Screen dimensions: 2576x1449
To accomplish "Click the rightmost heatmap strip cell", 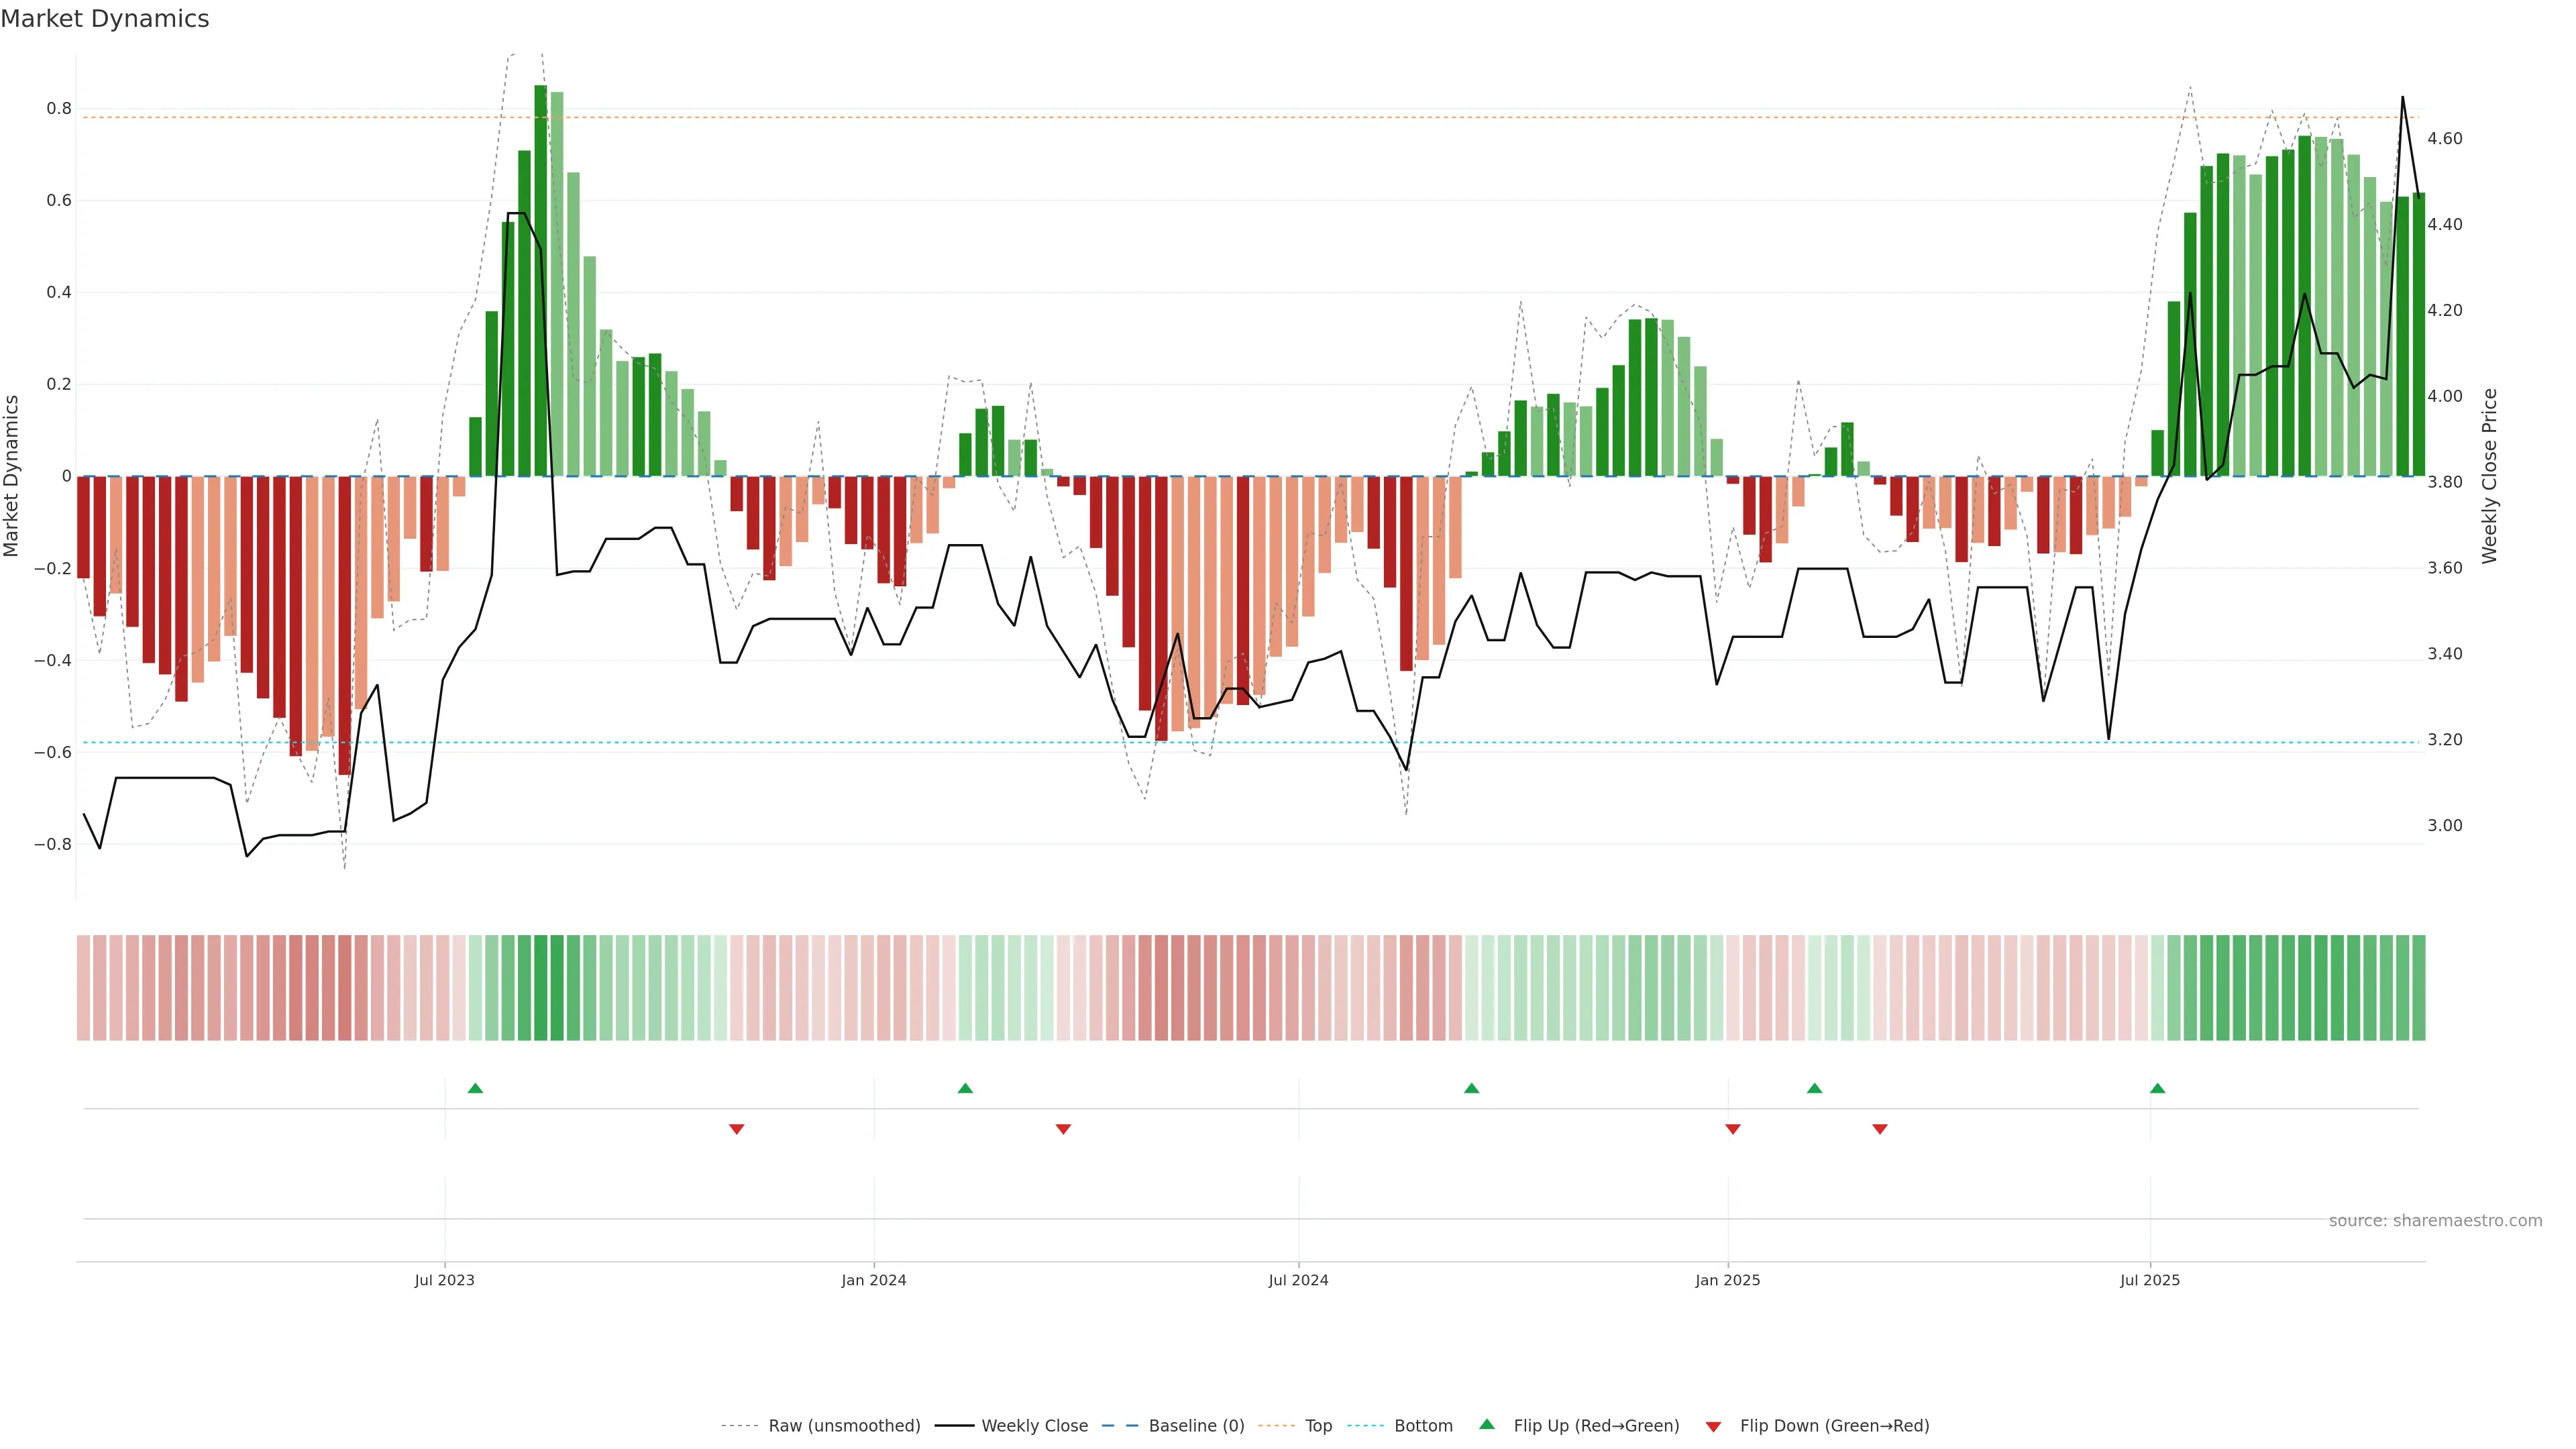I will tap(2418, 988).
